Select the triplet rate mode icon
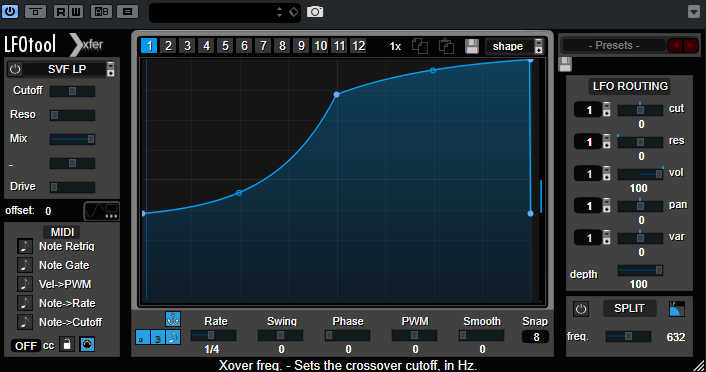The height and width of the screenshot is (372, 706). [158, 337]
